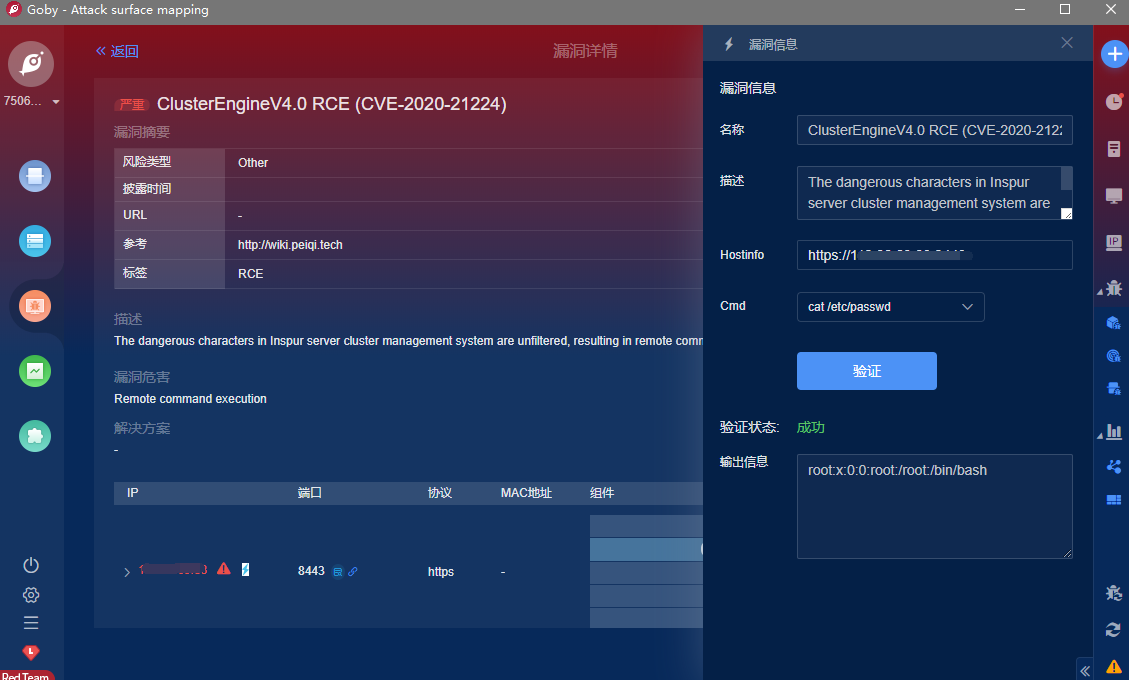Click the blue plus new scan button
This screenshot has width=1129, height=680.
(x=1114, y=54)
